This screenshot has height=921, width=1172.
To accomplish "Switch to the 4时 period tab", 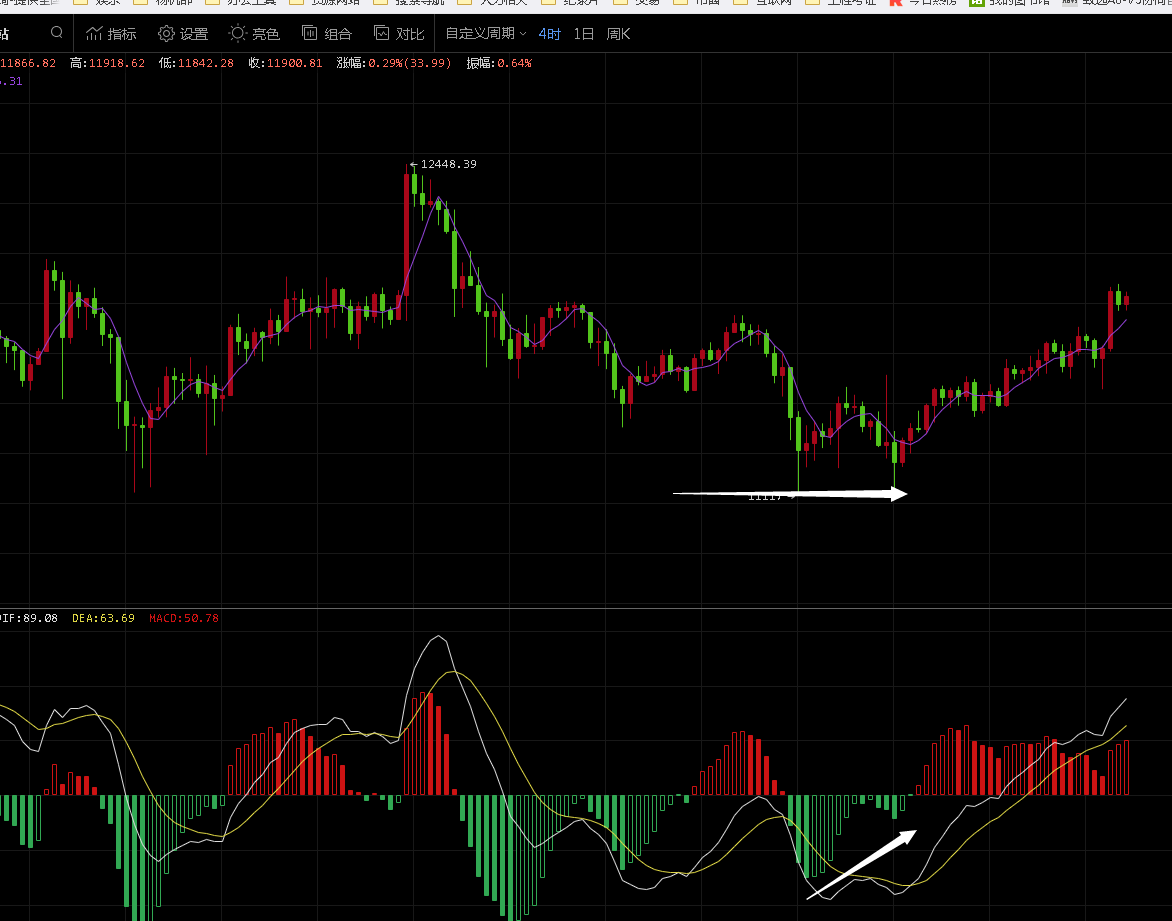I will pos(549,34).
